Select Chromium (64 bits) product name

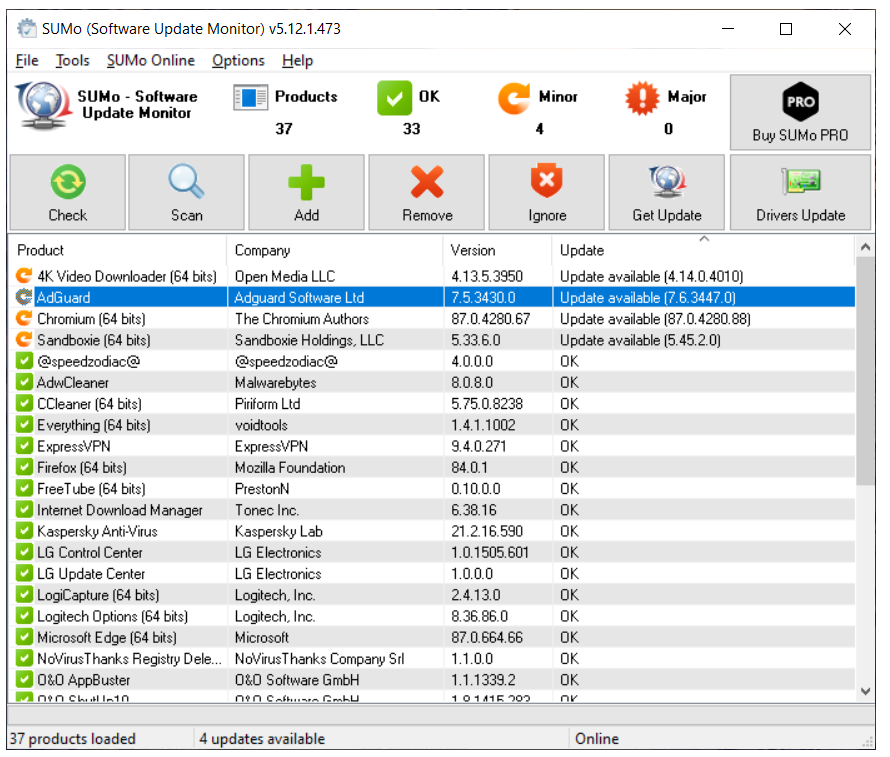(x=91, y=319)
